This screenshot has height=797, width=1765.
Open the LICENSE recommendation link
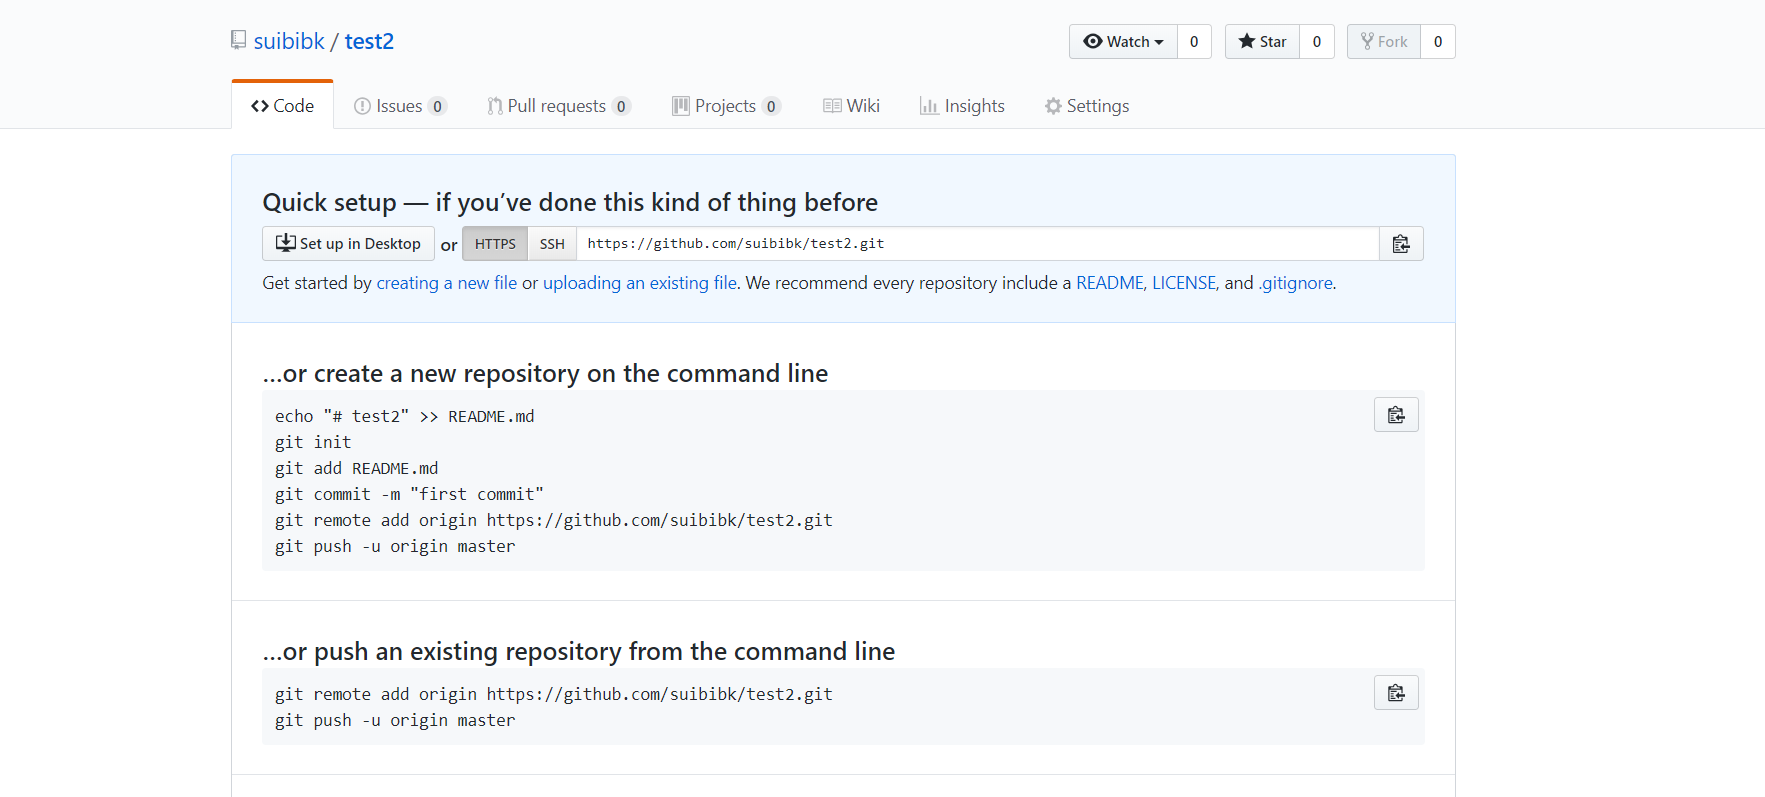(x=1184, y=283)
